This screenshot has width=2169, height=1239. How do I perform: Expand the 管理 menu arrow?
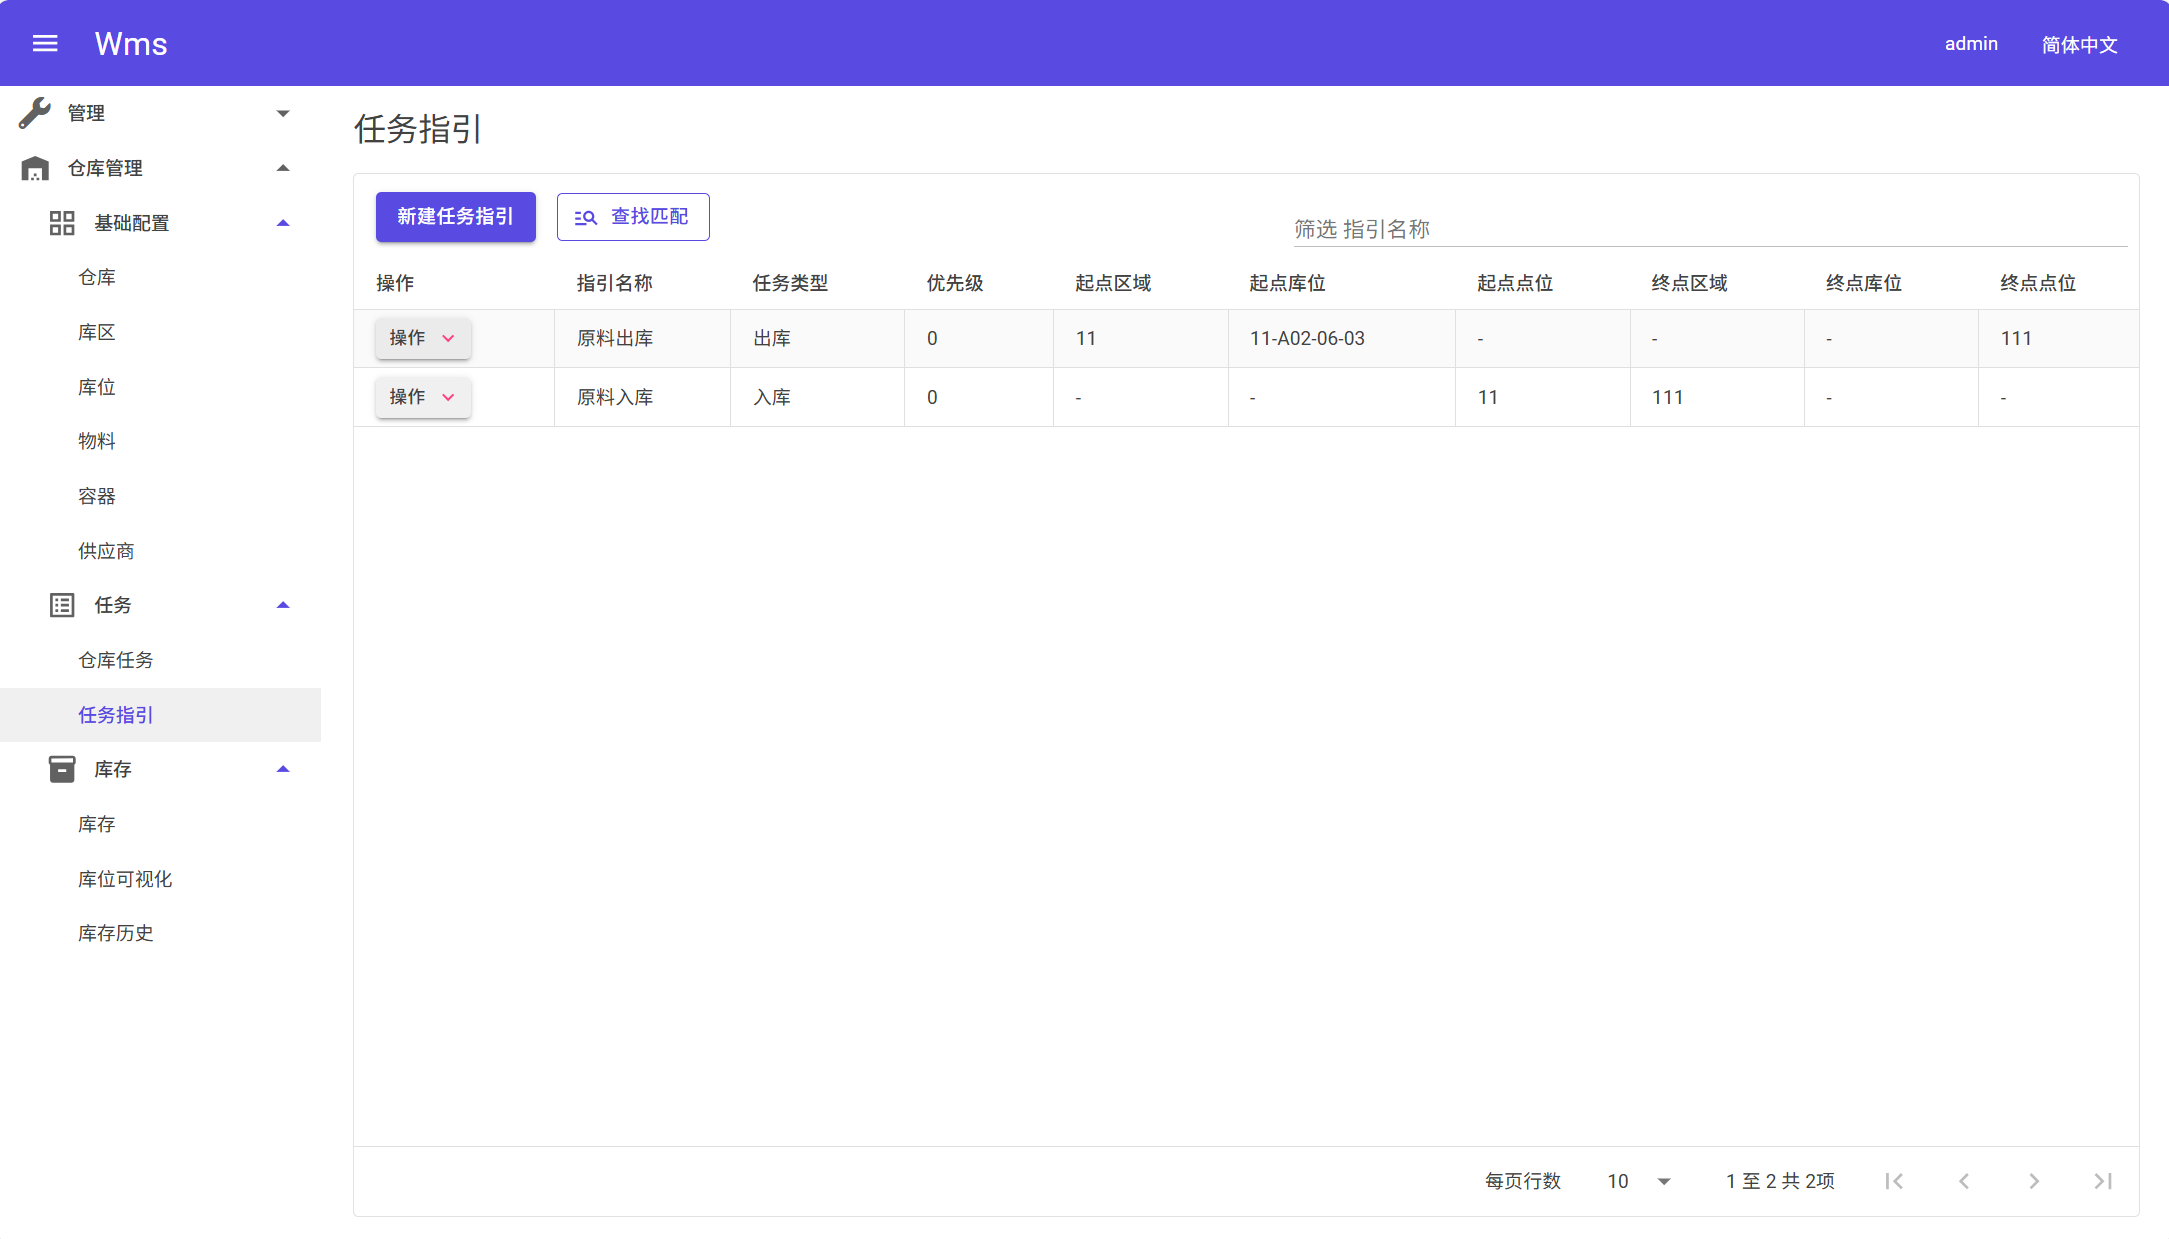pyautogui.click(x=283, y=113)
